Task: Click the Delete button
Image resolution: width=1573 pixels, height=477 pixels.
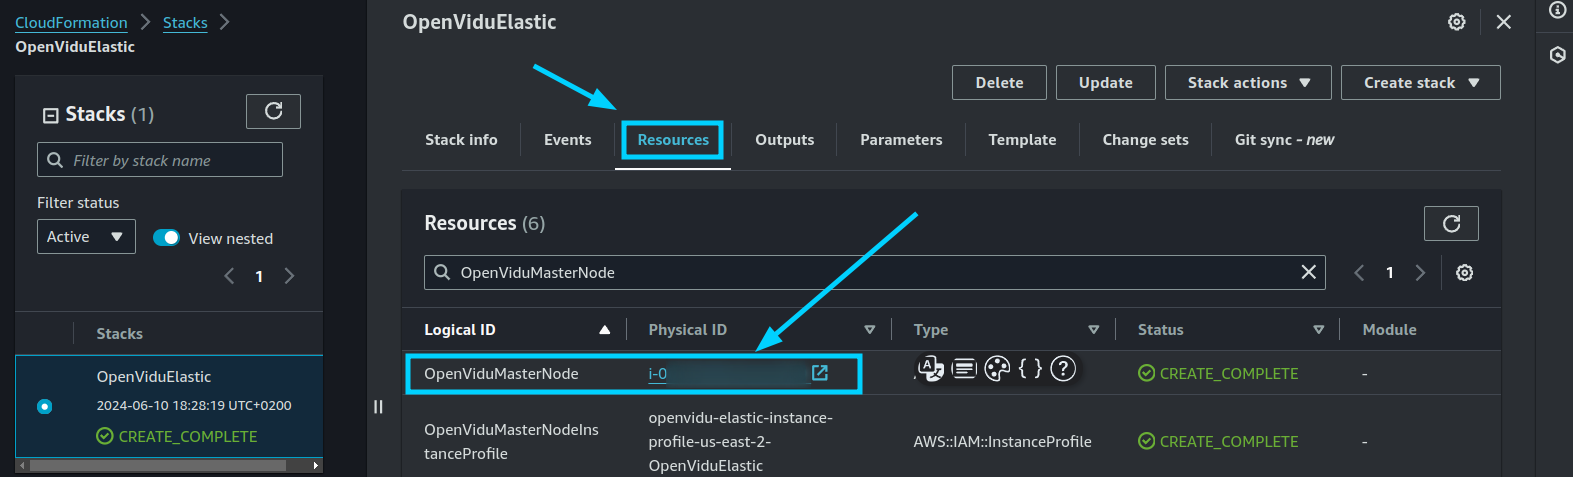Action: (x=999, y=83)
